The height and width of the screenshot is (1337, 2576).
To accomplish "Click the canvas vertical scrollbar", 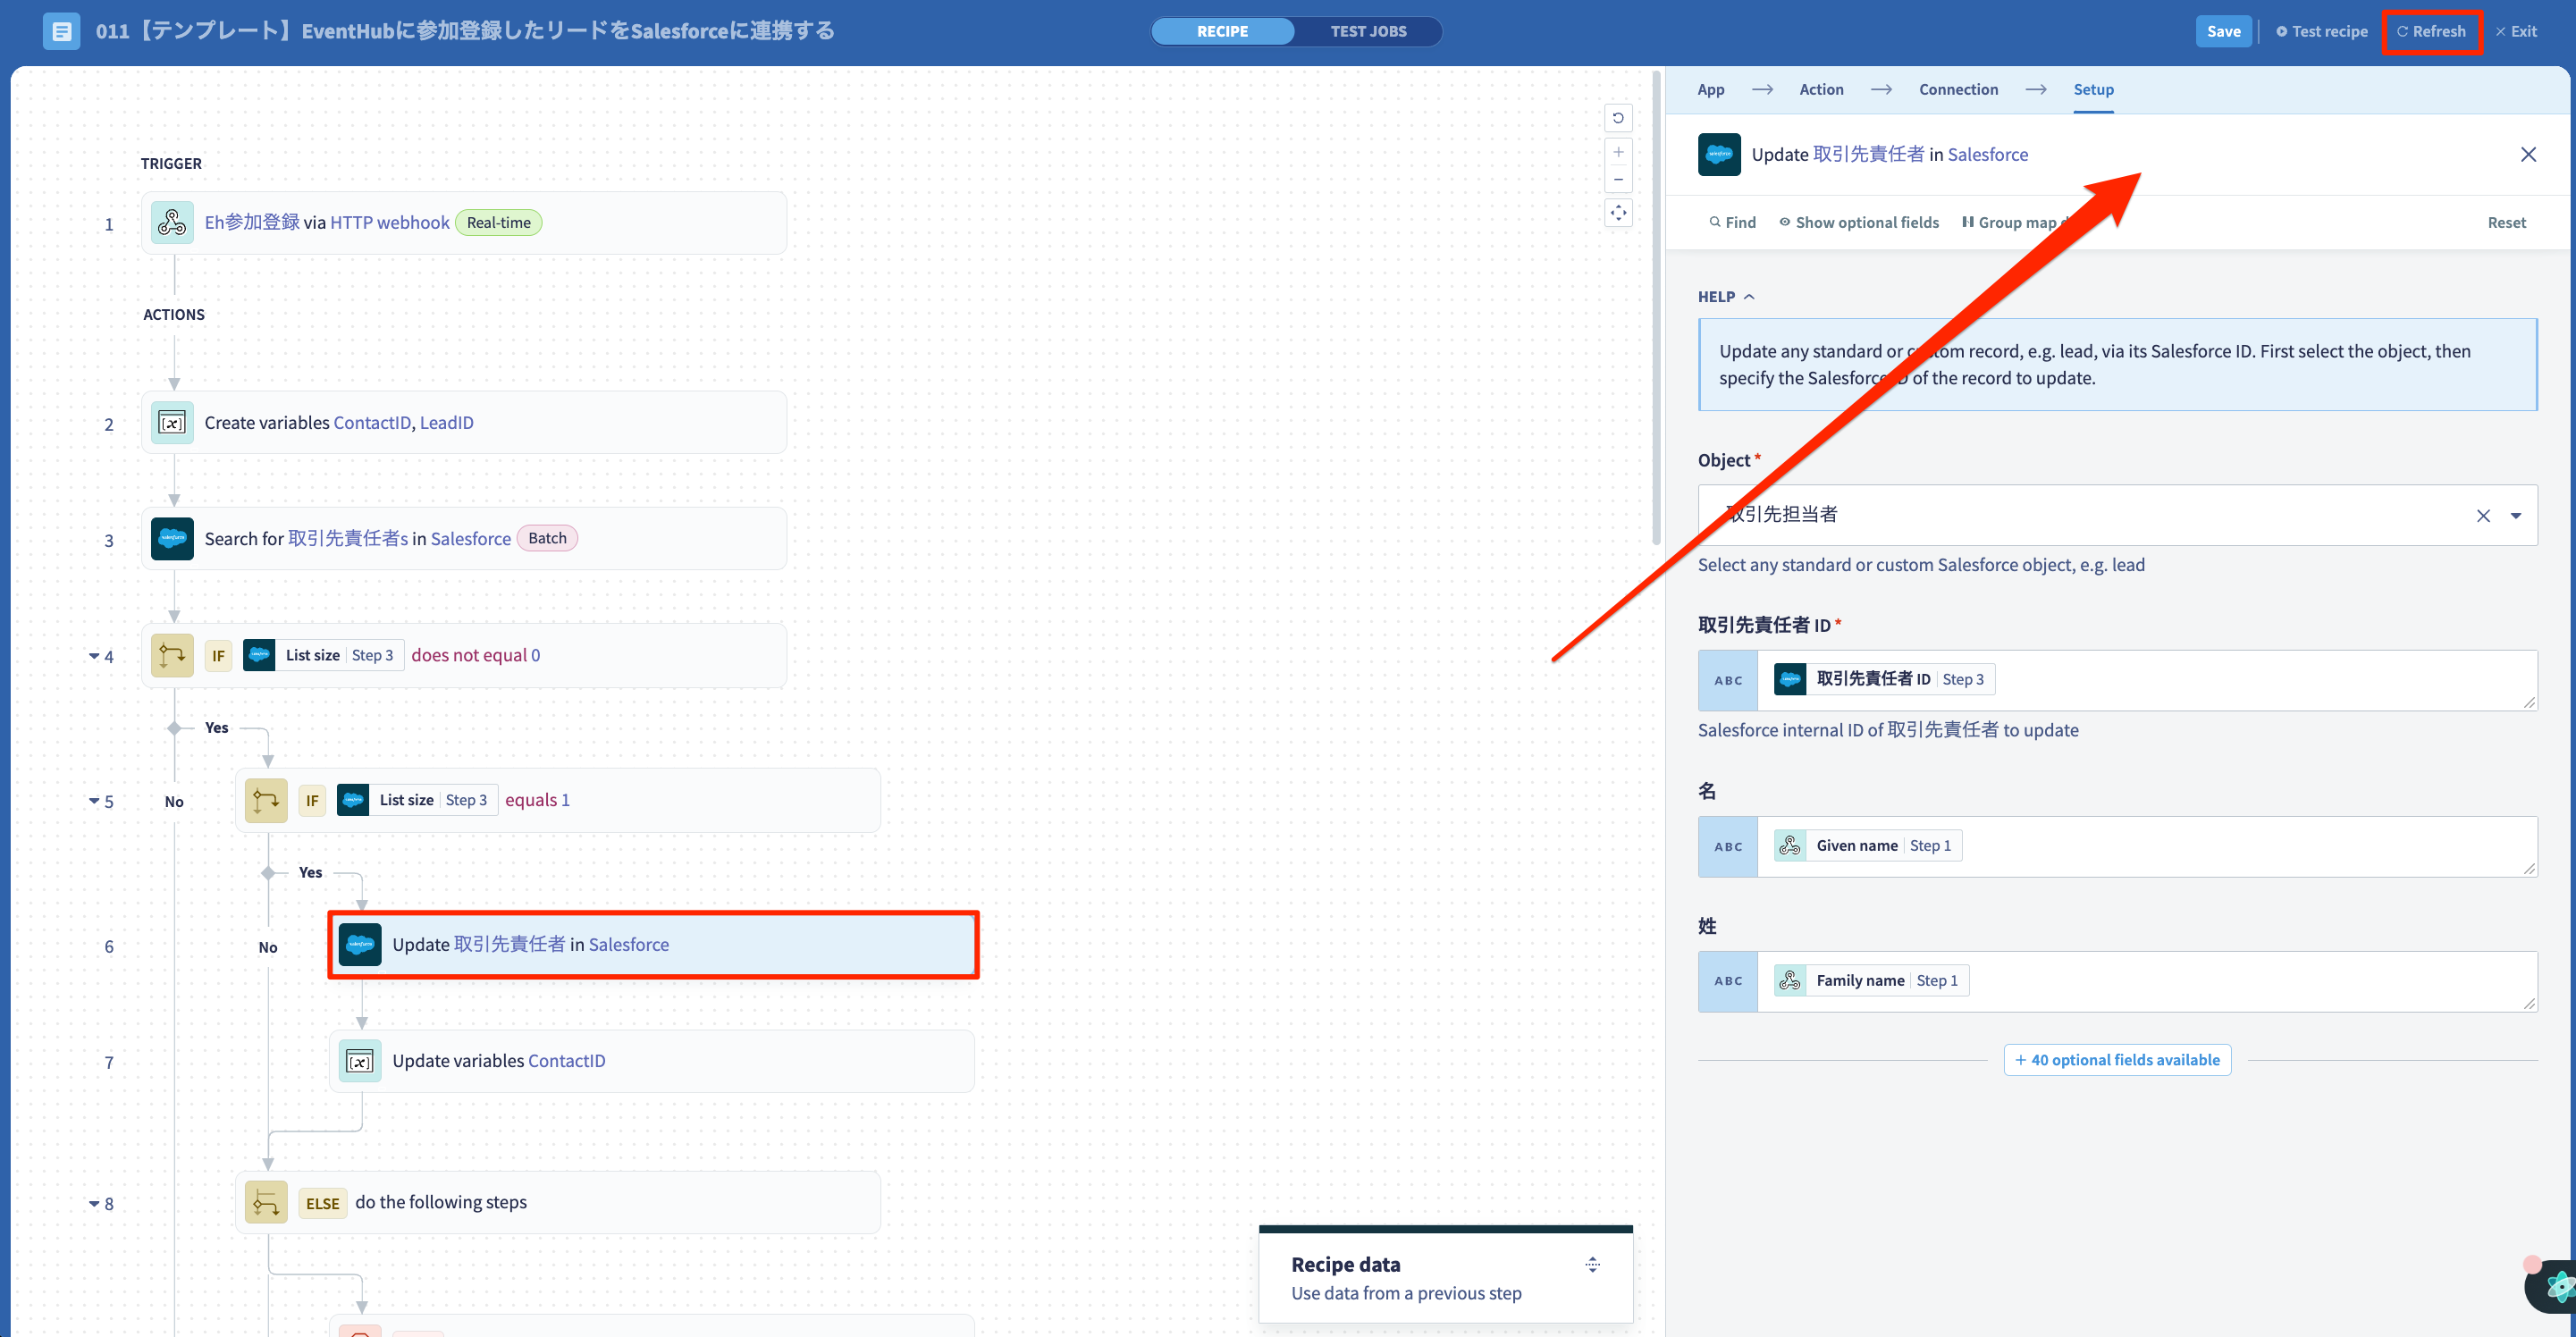I will 1657,308.
